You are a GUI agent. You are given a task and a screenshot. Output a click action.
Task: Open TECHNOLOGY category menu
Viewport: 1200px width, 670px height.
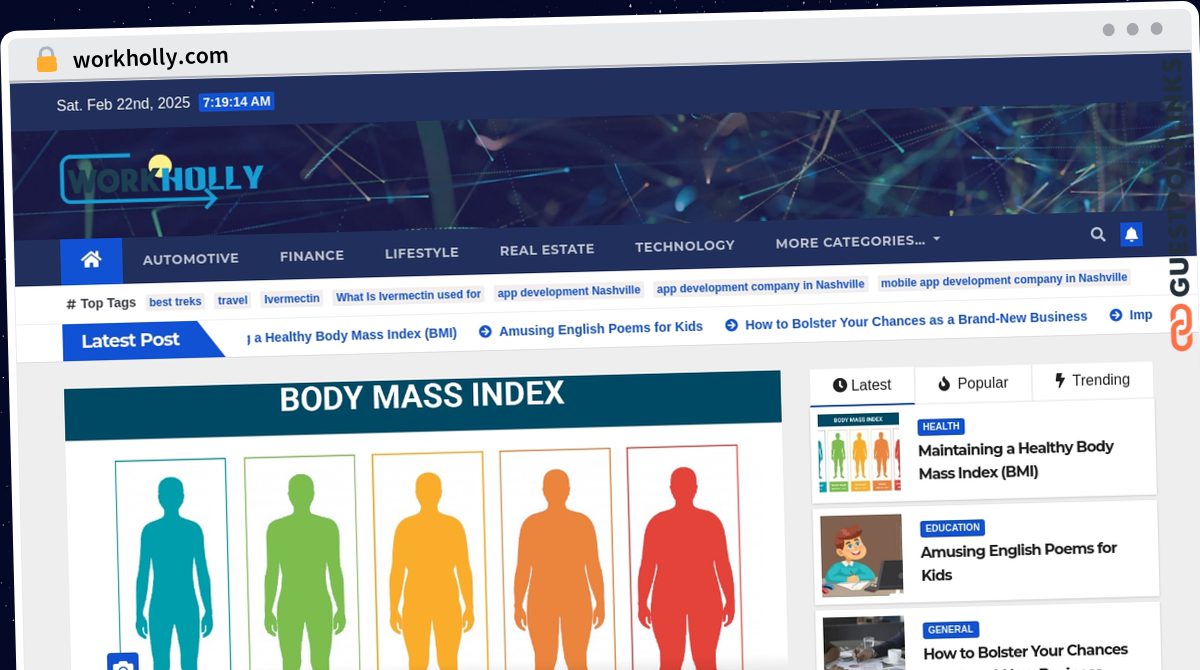click(x=685, y=246)
